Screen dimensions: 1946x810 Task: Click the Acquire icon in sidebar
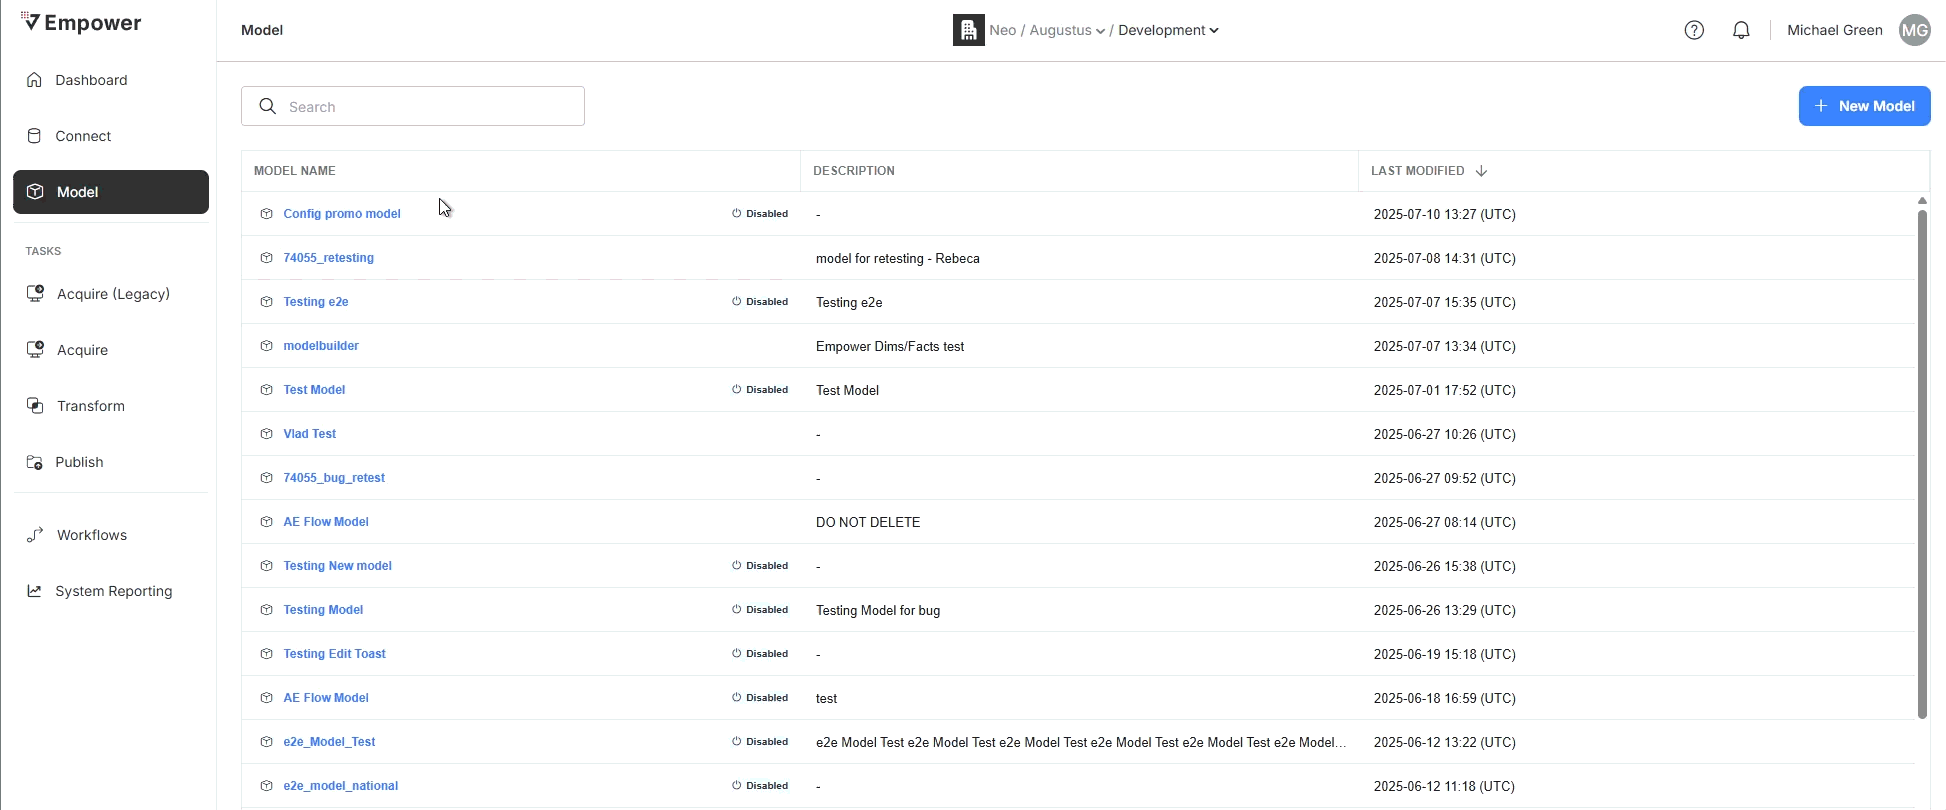[35, 350]
